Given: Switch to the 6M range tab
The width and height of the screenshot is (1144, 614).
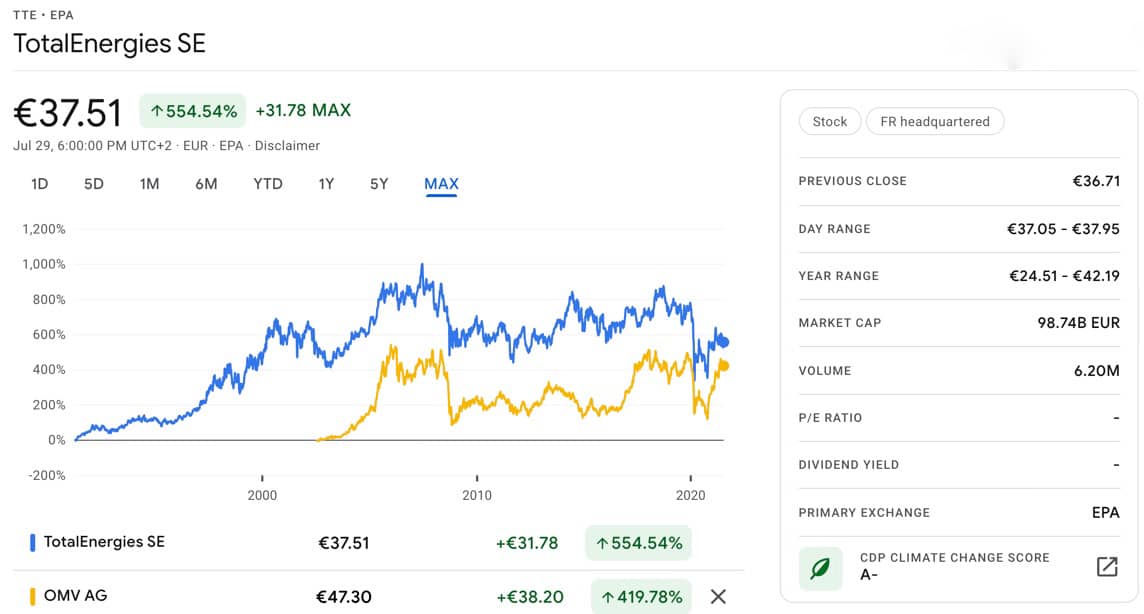Looking at the screenshot, I should coord(206,184).
